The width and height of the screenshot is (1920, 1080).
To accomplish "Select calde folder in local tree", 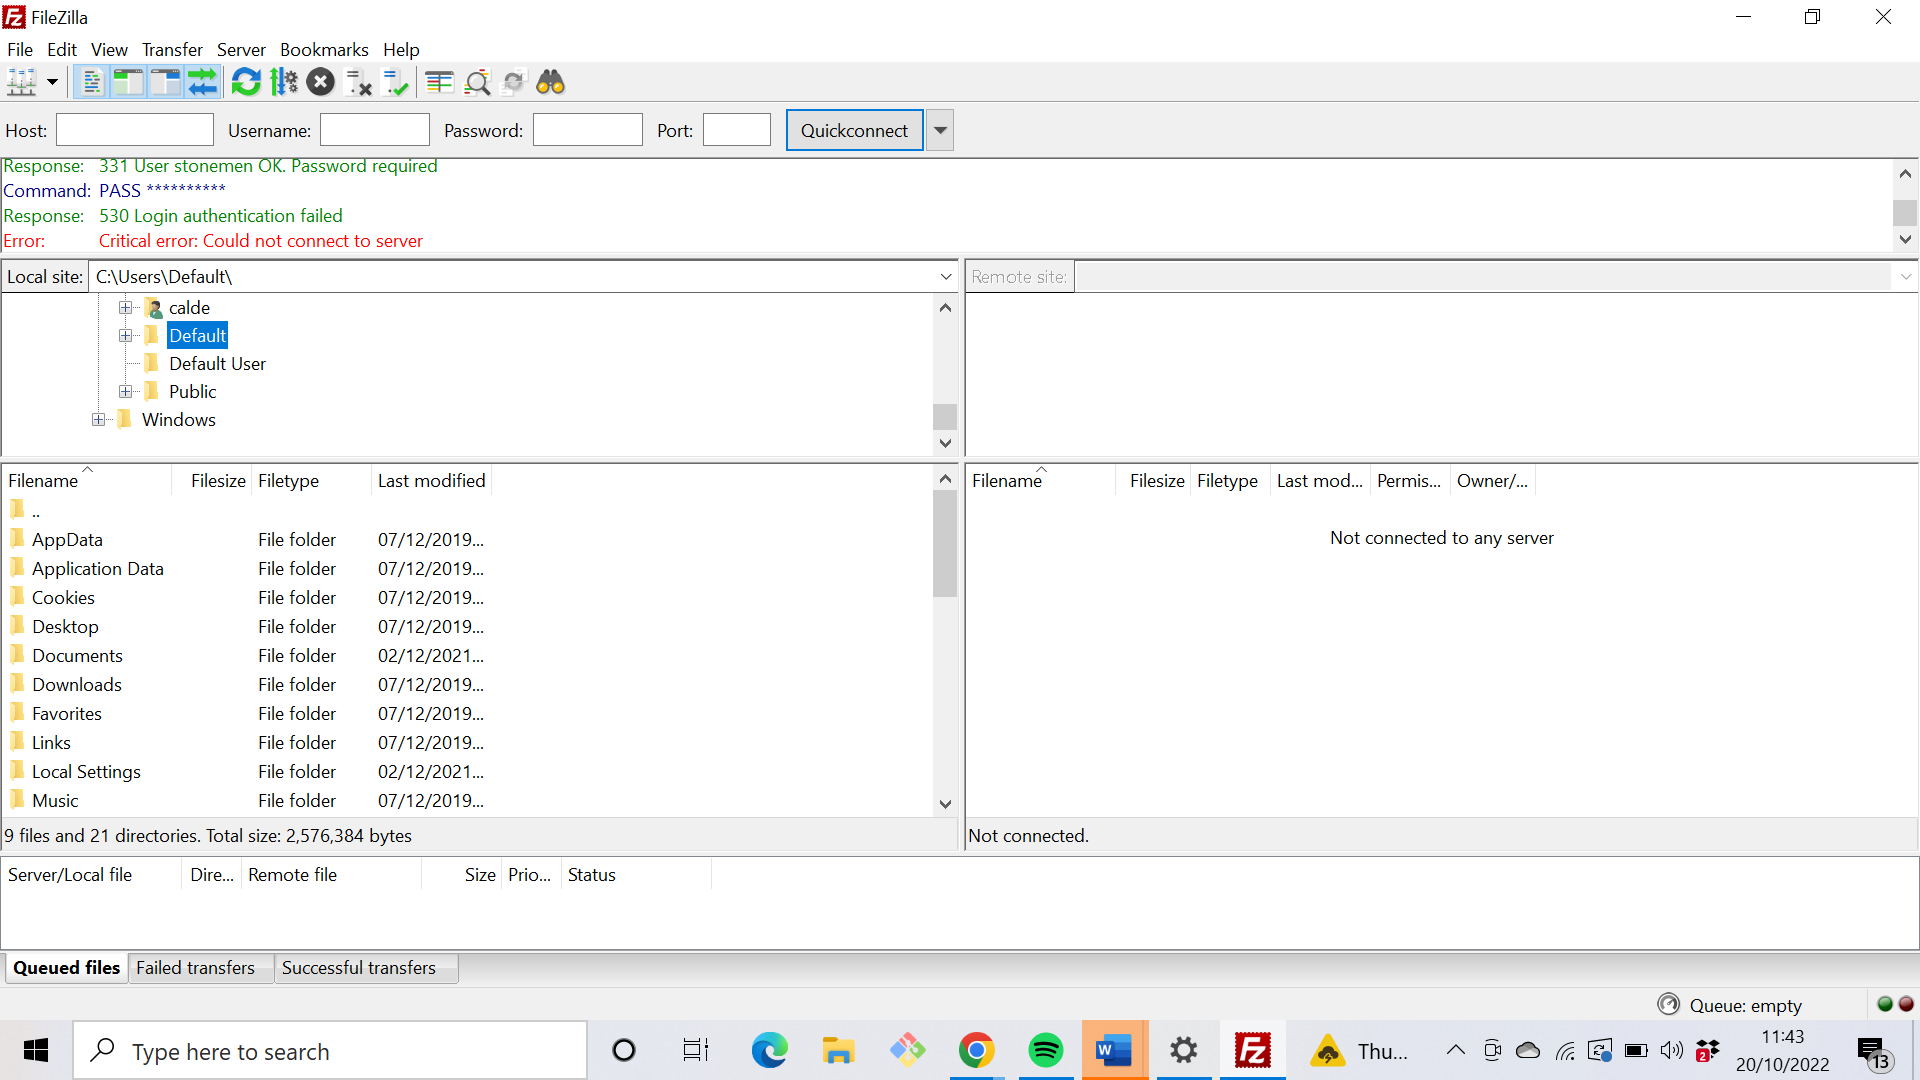I will tap(189, 308).
